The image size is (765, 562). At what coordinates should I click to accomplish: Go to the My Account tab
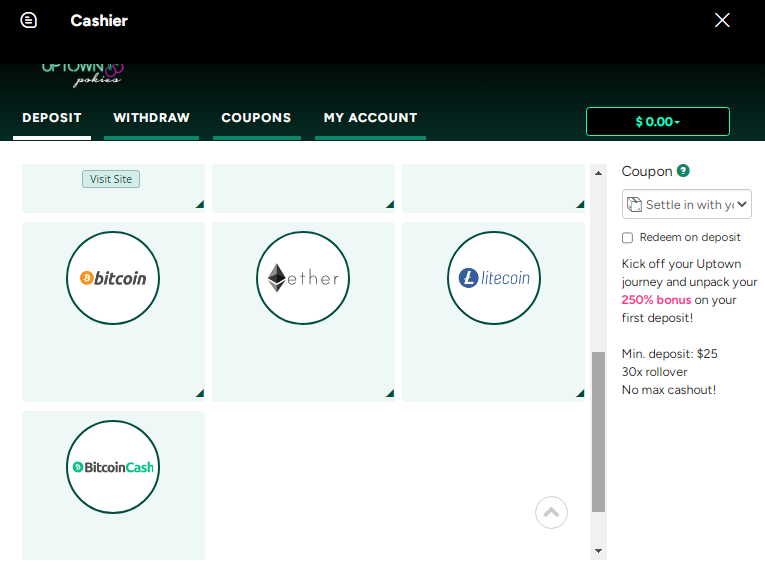click(370, 118)
